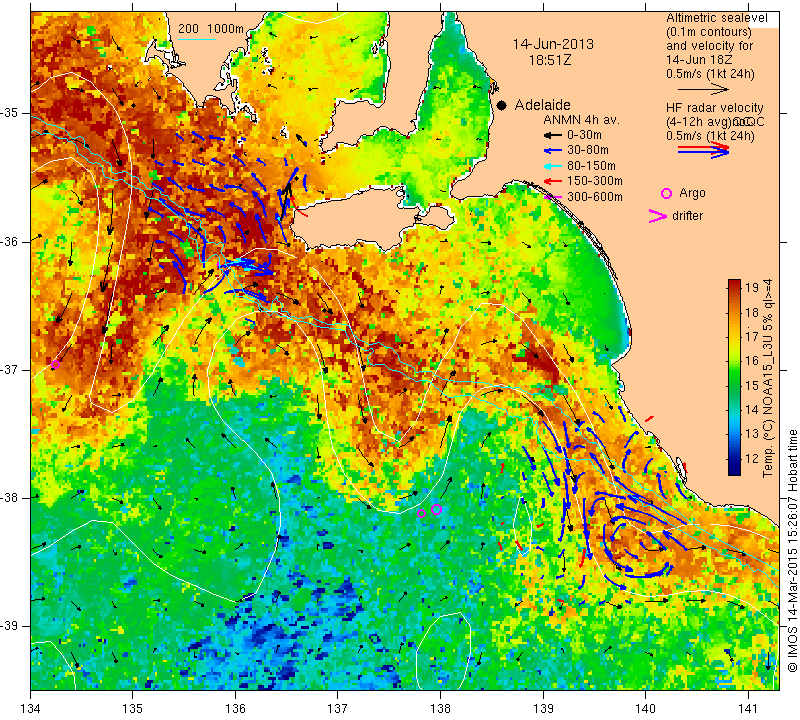Click the longitude axis label '136'
800x720 pixels.
point(235,709)
